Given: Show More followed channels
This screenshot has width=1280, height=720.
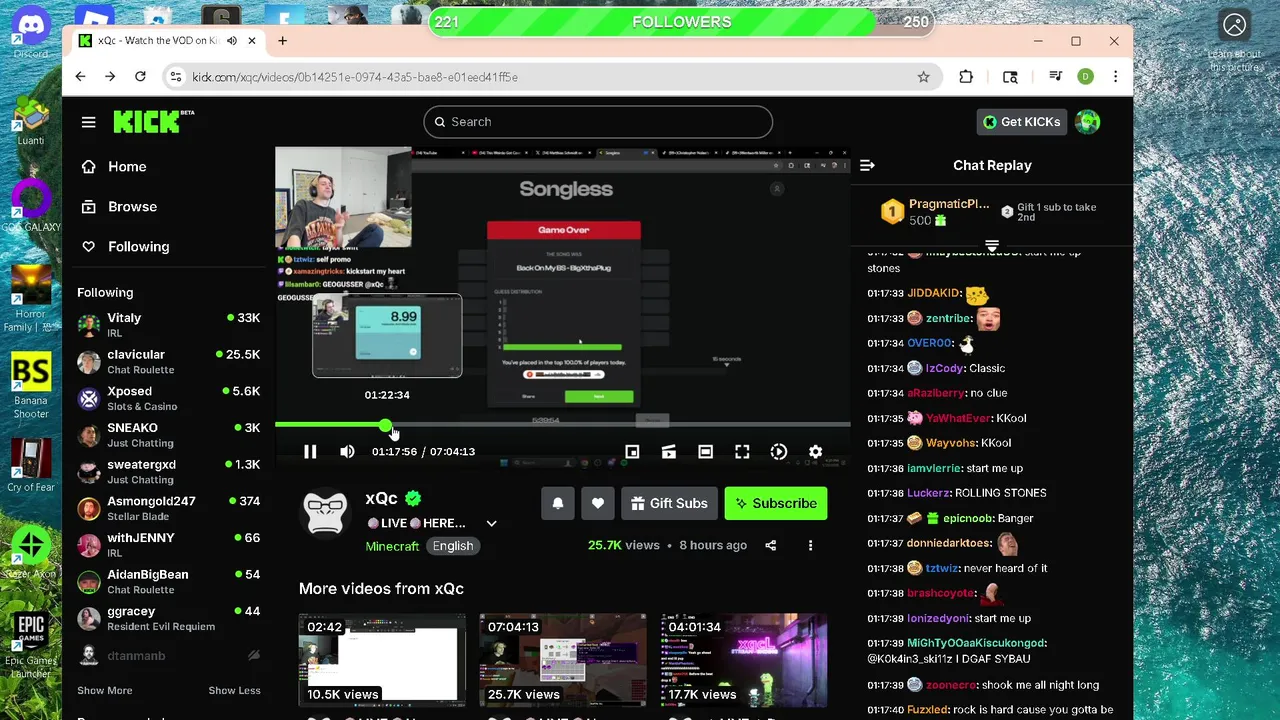Looking at the screenshot, I should [x=105, y=690].
